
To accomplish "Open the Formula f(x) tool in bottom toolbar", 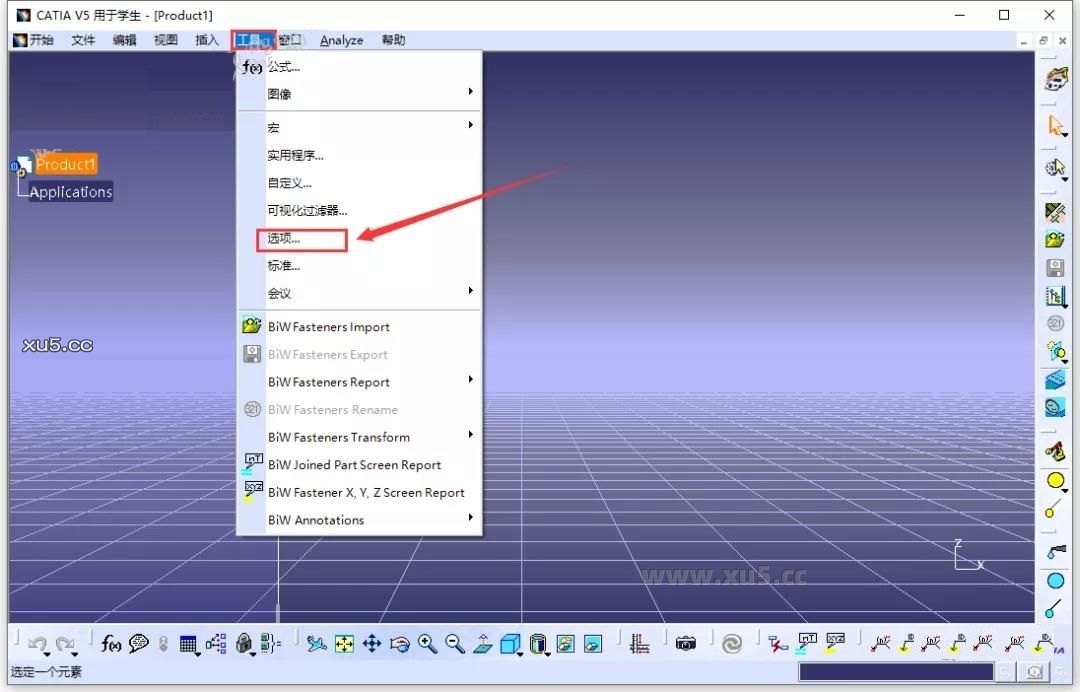I will [112, 643].
